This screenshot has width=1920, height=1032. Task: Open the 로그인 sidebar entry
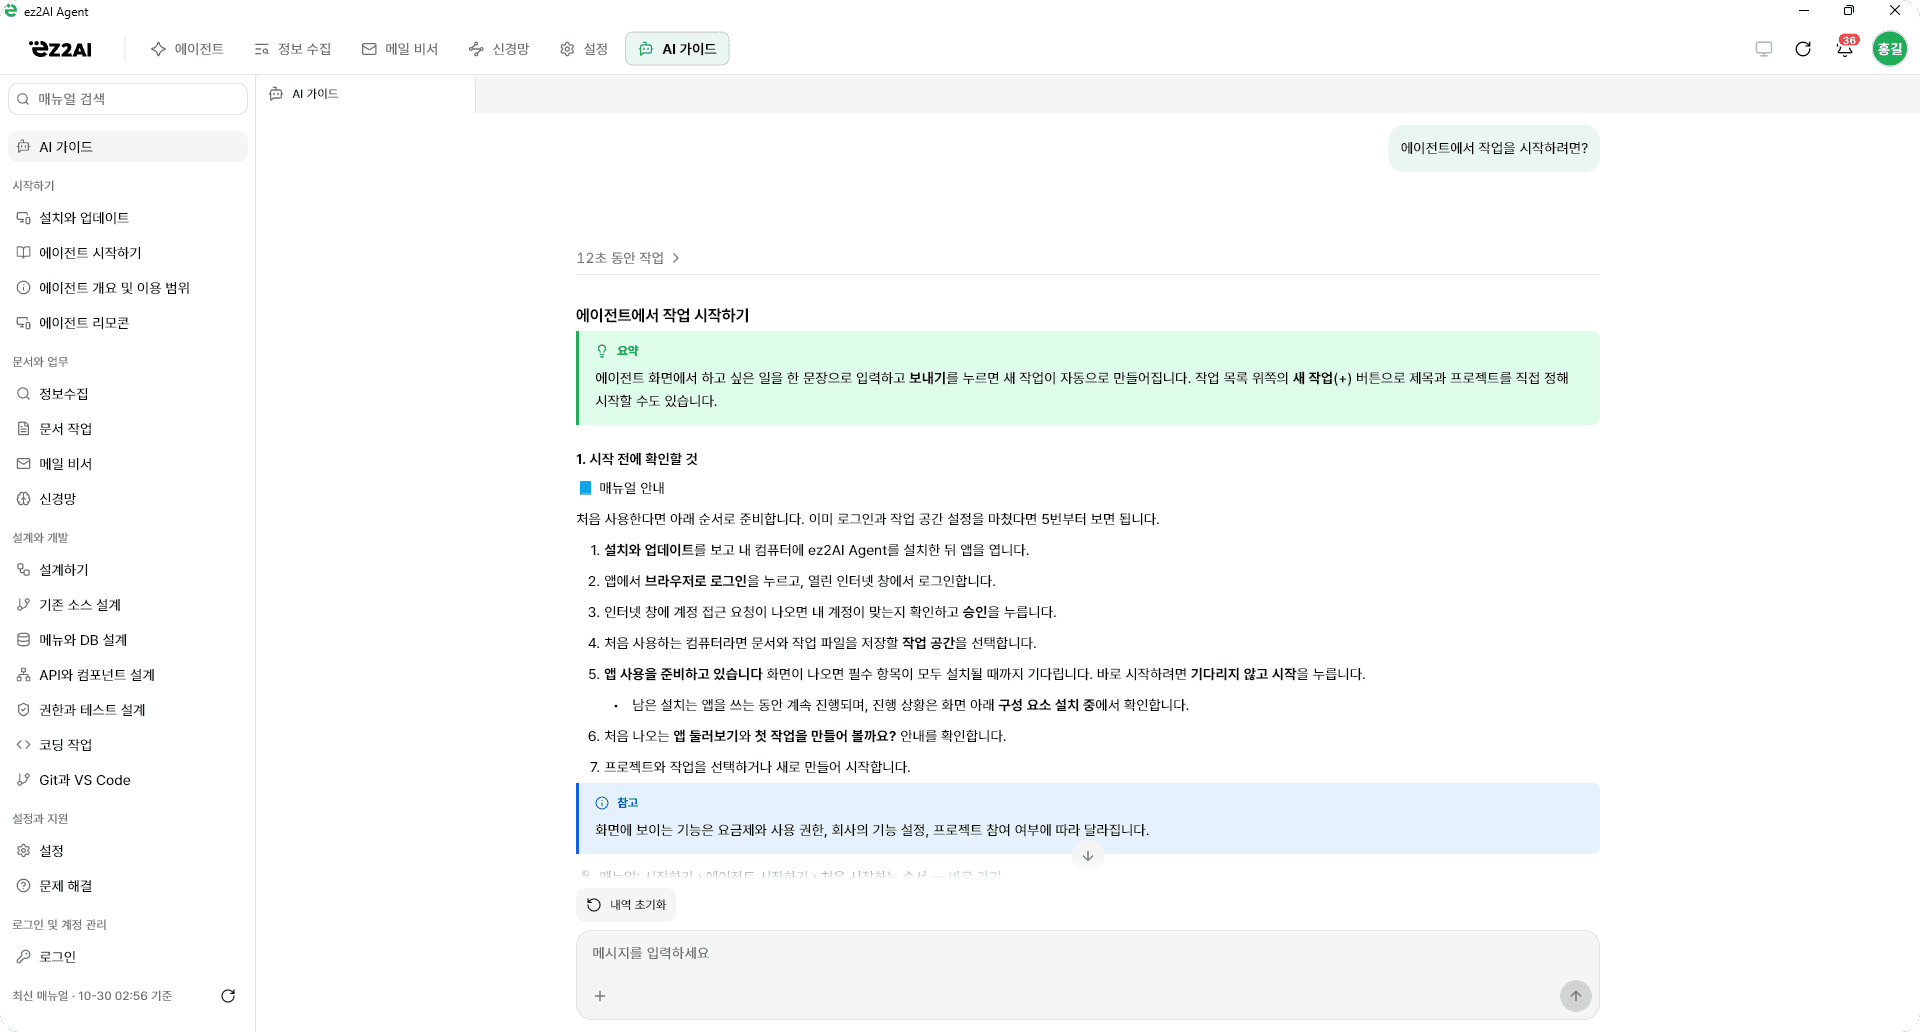coord(128,957)
